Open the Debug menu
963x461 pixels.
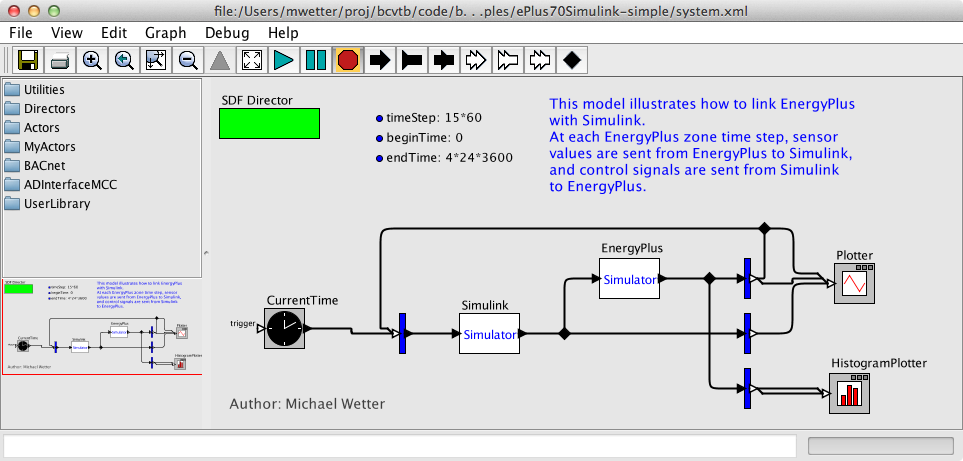227,33
